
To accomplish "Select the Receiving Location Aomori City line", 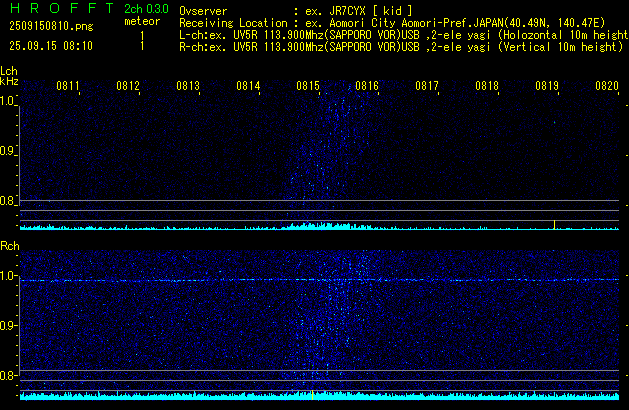I will [x=392, y=23].
